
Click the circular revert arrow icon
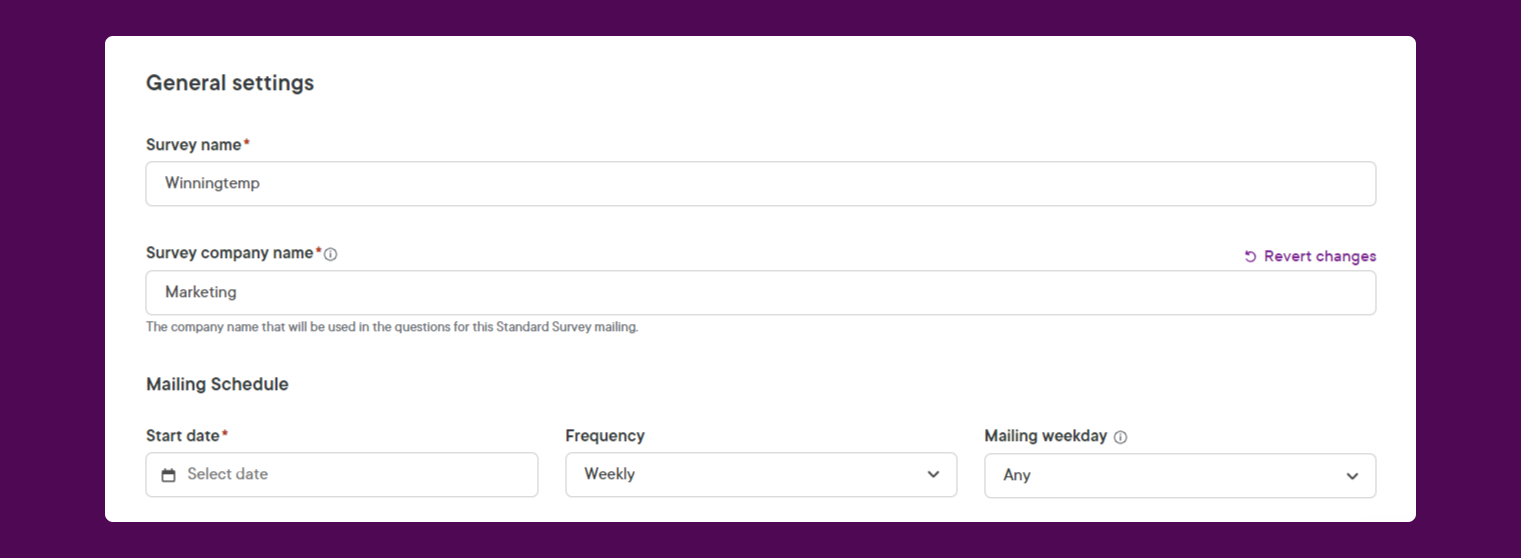tap(1250, 257)
